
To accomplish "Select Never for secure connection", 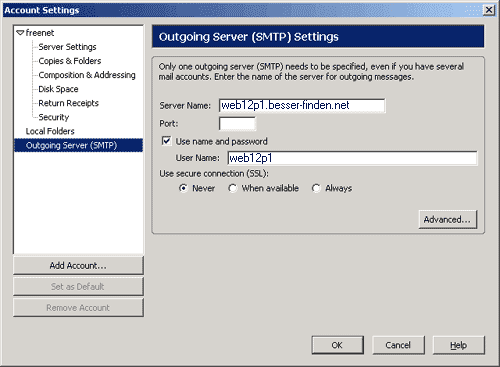I will tap(183, 188).
